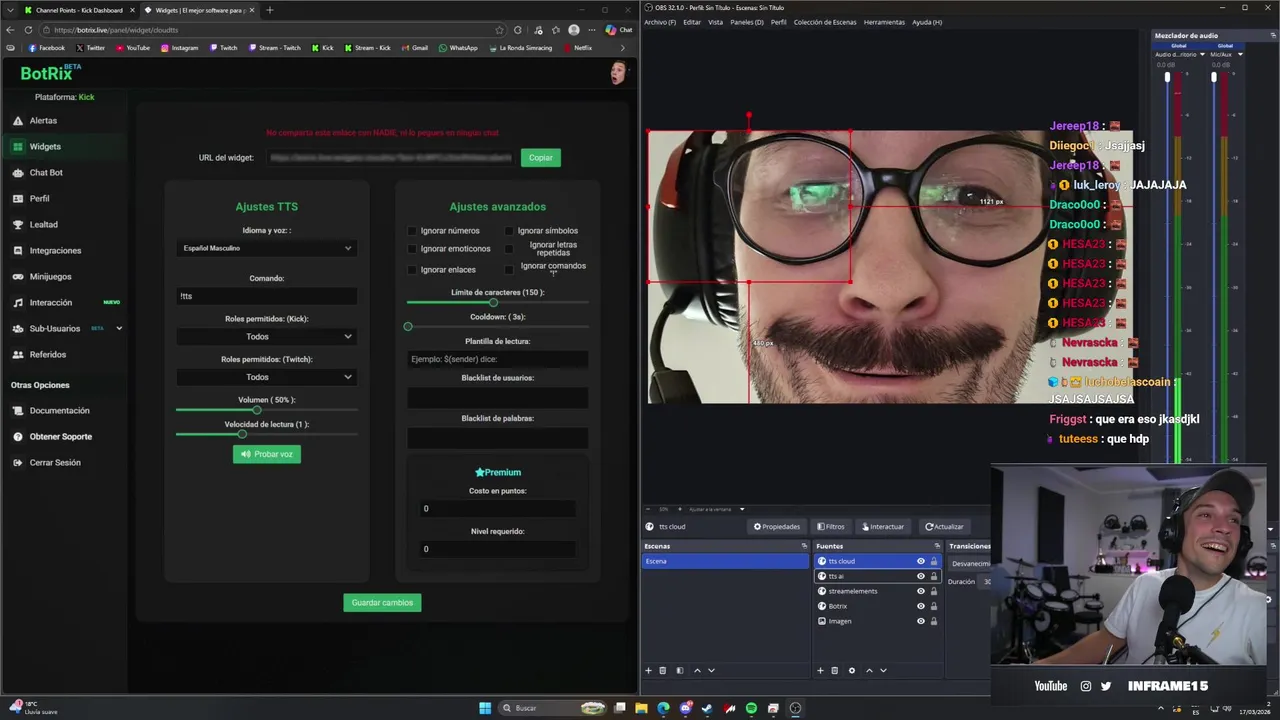Click Actualizar in the OBS source toolbar
Screen dimensions: 1280x720
click(x=944, y=526)
